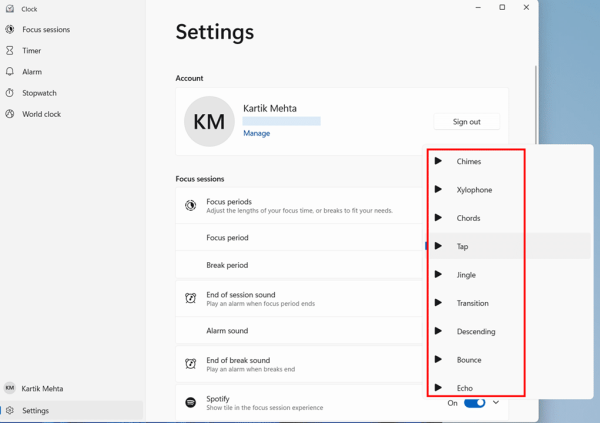Click the End of break sound alarm icon
Image resolution: width=600 pixels, height=423 pixels.
click(x=191, y=363)
